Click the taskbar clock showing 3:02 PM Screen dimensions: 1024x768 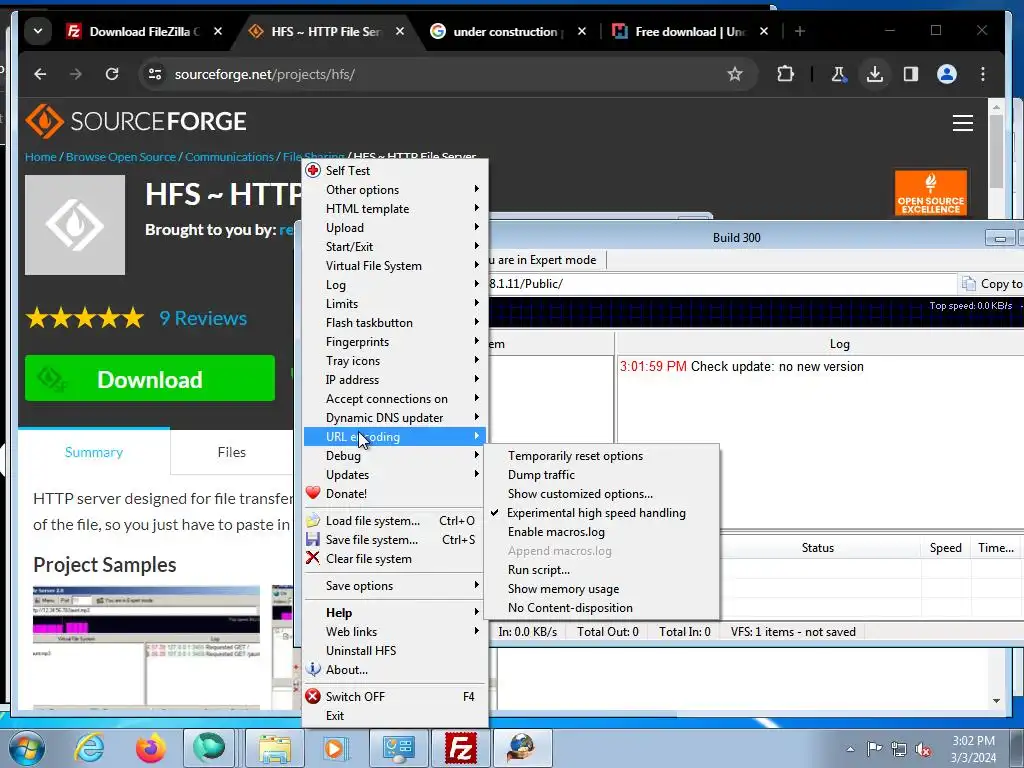pyautogui.click(x=973, y=749)
